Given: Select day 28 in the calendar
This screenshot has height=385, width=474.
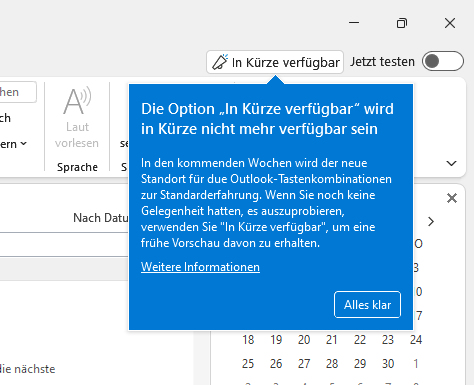Looking at the screenshot, I should point(332,364).
